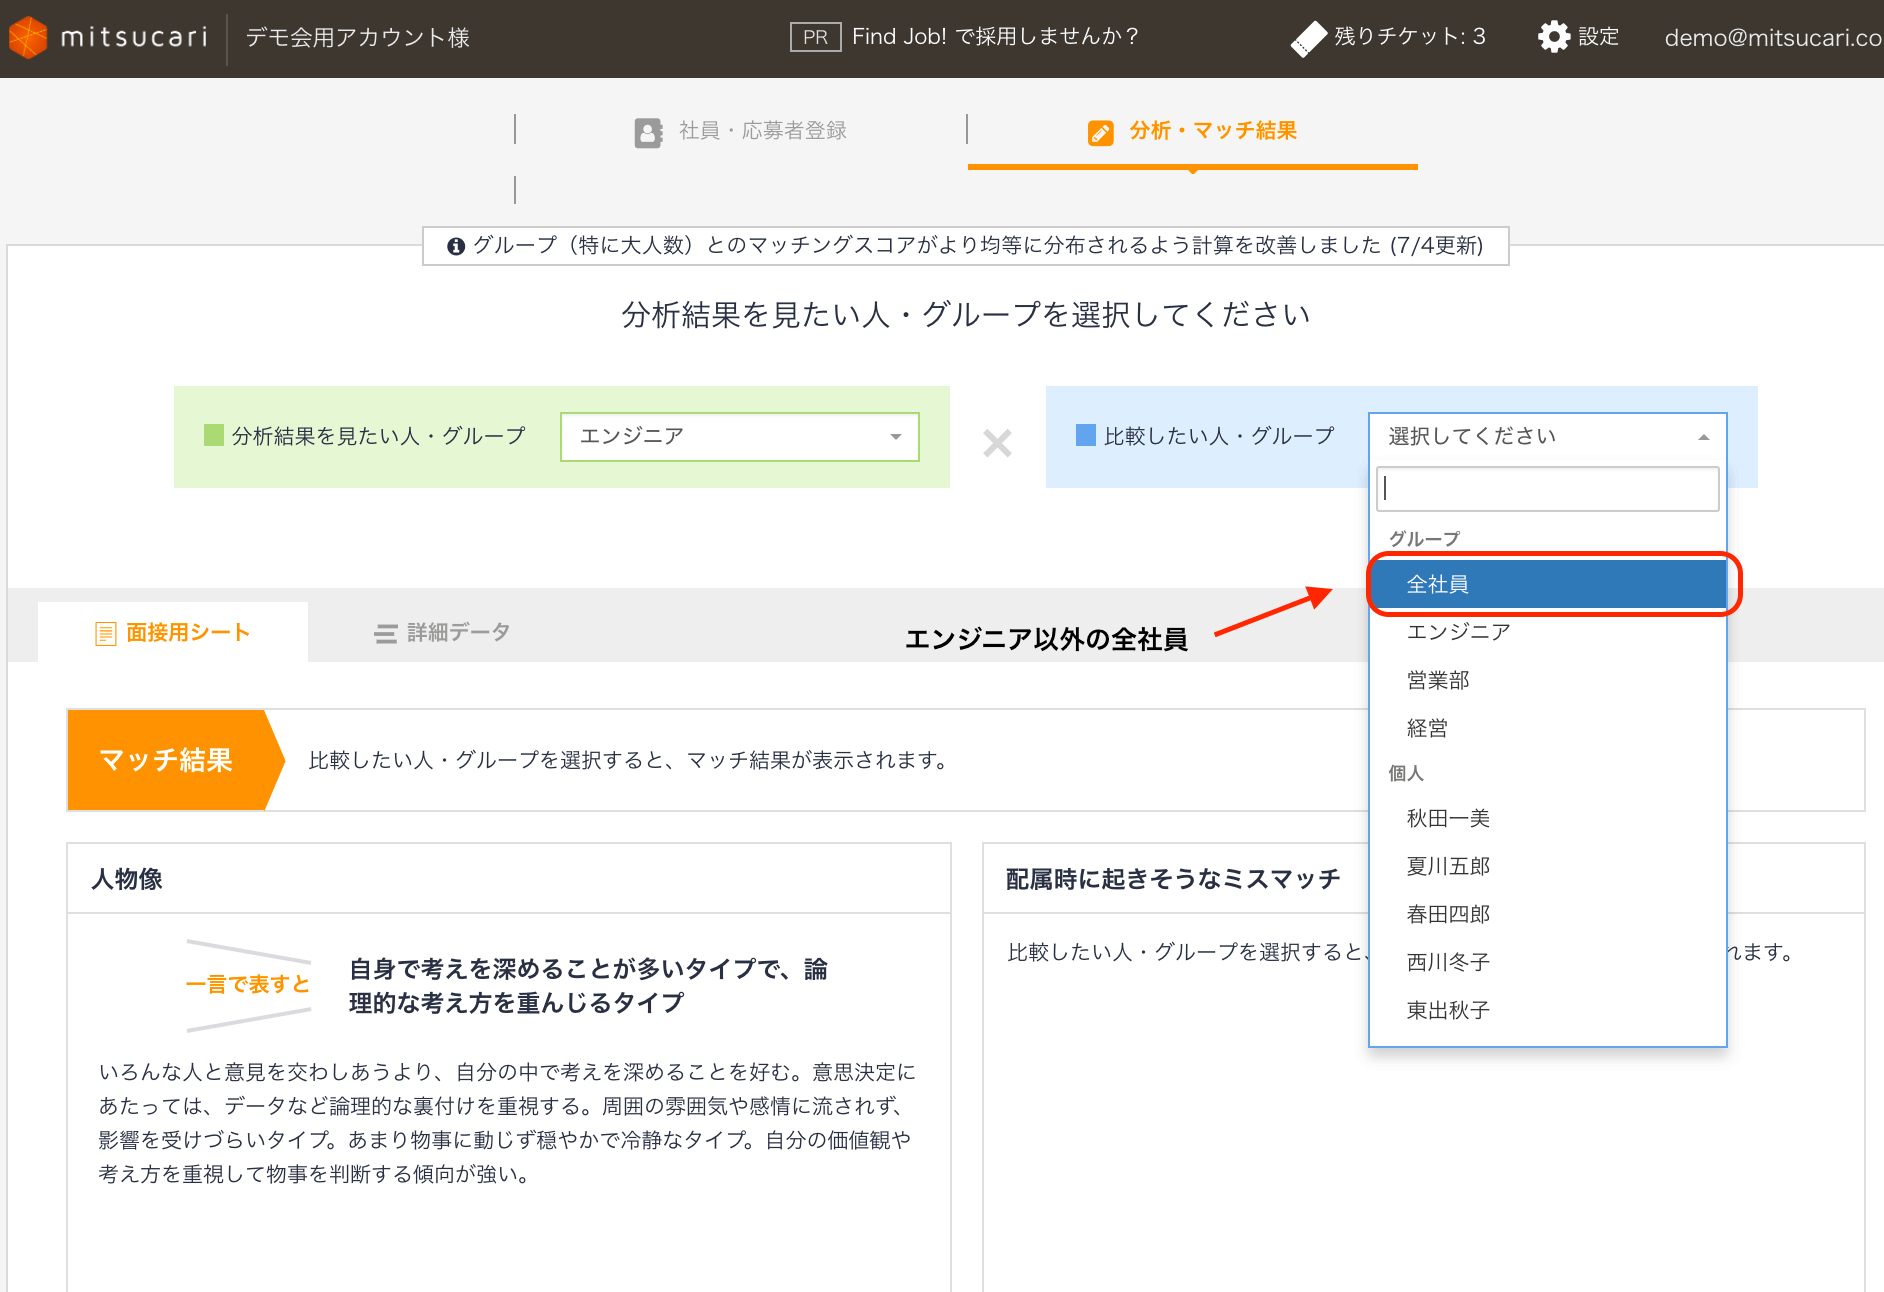This screenshot has height=1292, width=1884.
Task: Click the Find Job! PR link
Action: (994, 37)
